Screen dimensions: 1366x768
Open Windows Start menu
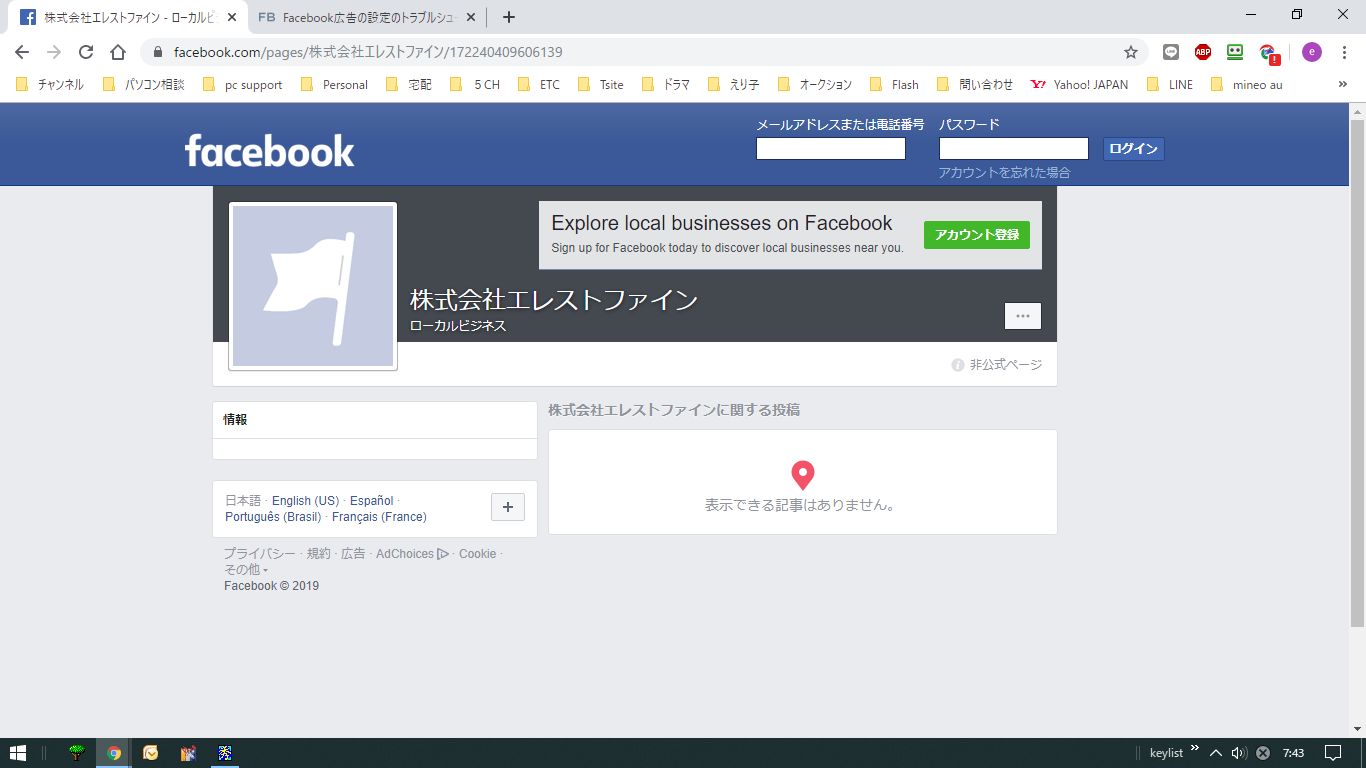click(x=17, y=753)
